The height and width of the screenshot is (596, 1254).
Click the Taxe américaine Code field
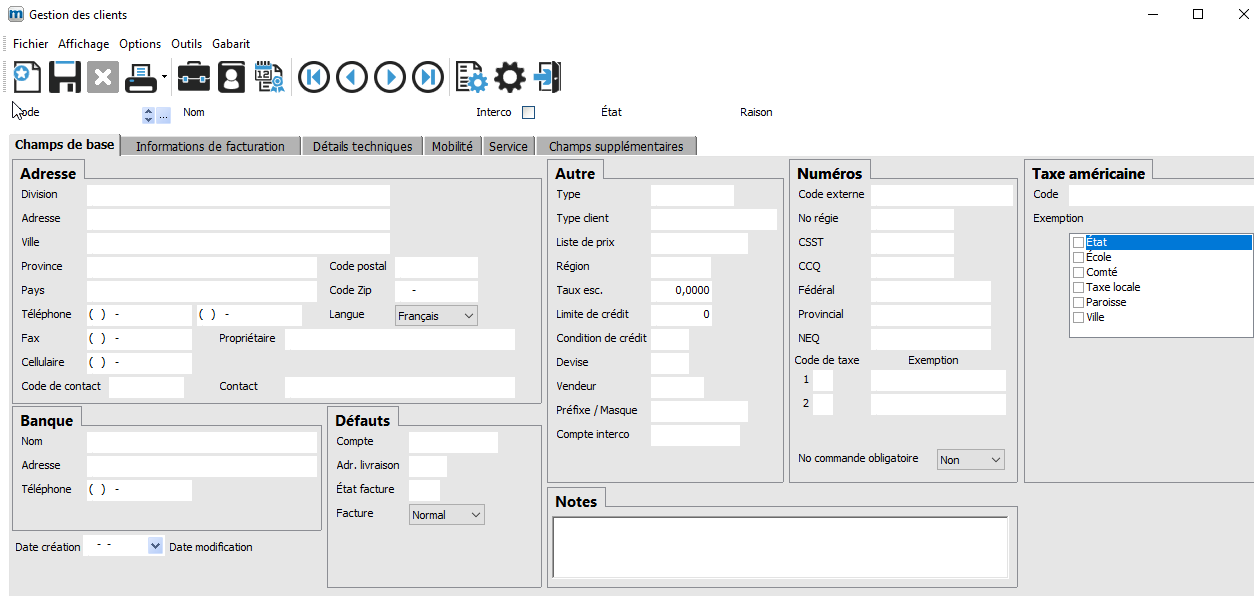pyautogui.click(x=1161, y=195)
